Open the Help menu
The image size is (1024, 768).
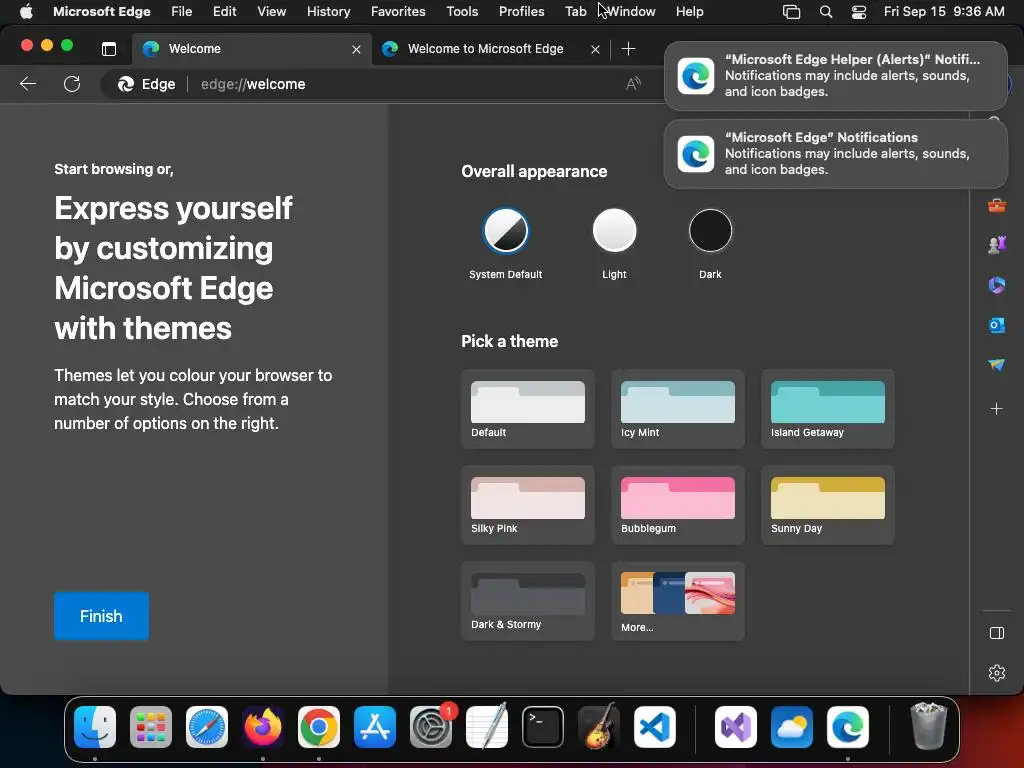click(x=689, y=11)
